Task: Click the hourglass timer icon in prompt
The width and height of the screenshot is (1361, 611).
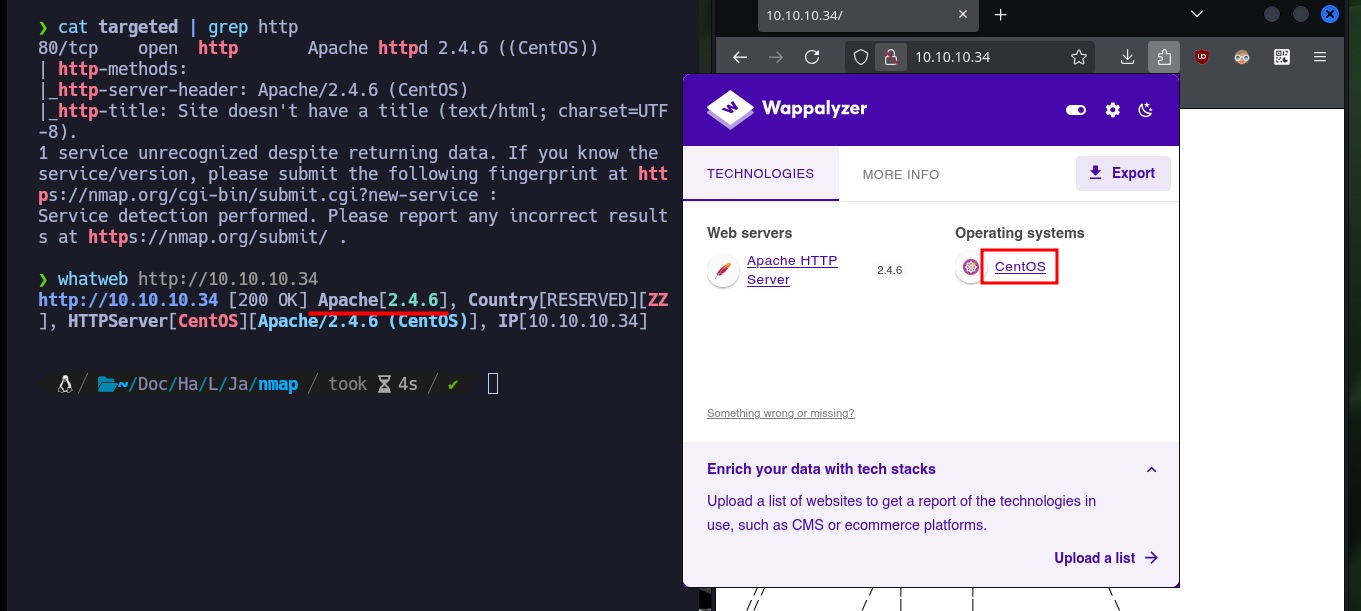Action: pyautogui.click(x=384, y=384)
